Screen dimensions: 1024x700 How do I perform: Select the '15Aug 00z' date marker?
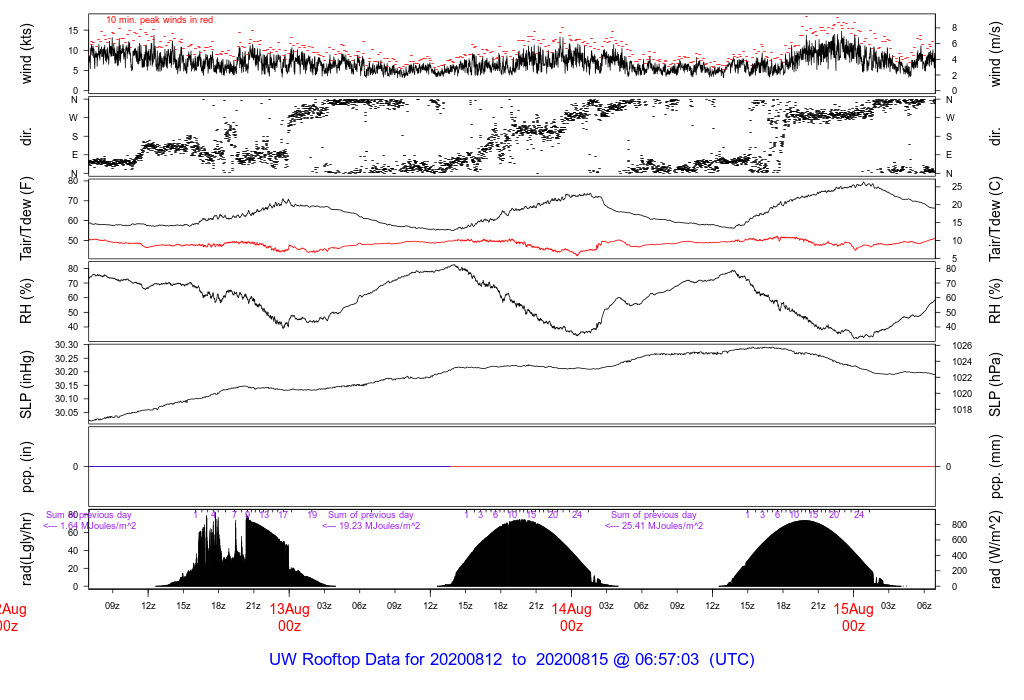tap(853, 617)
